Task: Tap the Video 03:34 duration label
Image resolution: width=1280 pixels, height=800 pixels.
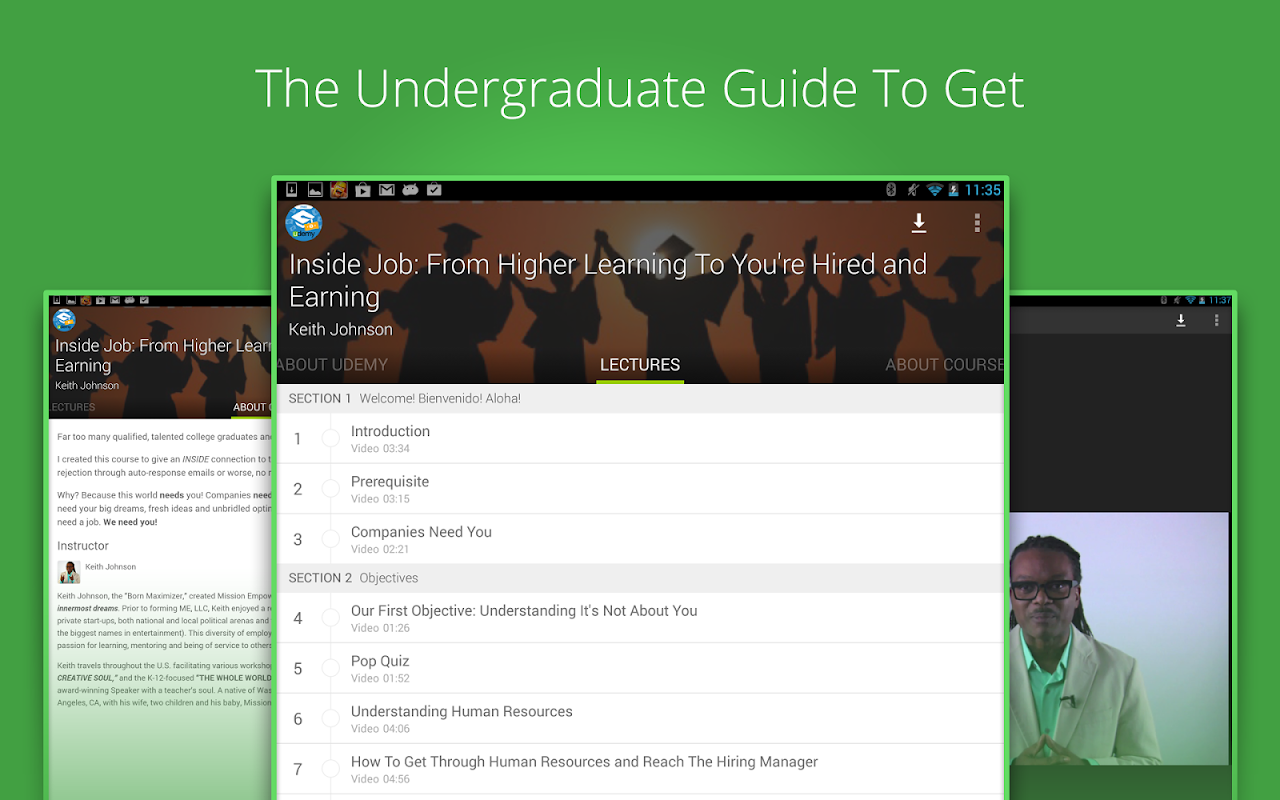Action: (x=380, y=449)
